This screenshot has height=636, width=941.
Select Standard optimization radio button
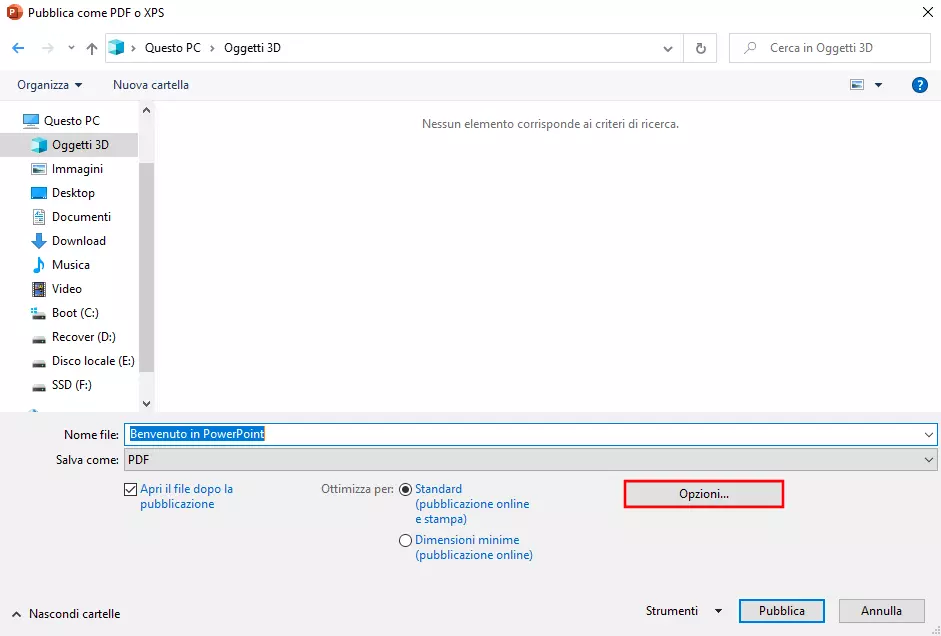(x=405, y=490)
